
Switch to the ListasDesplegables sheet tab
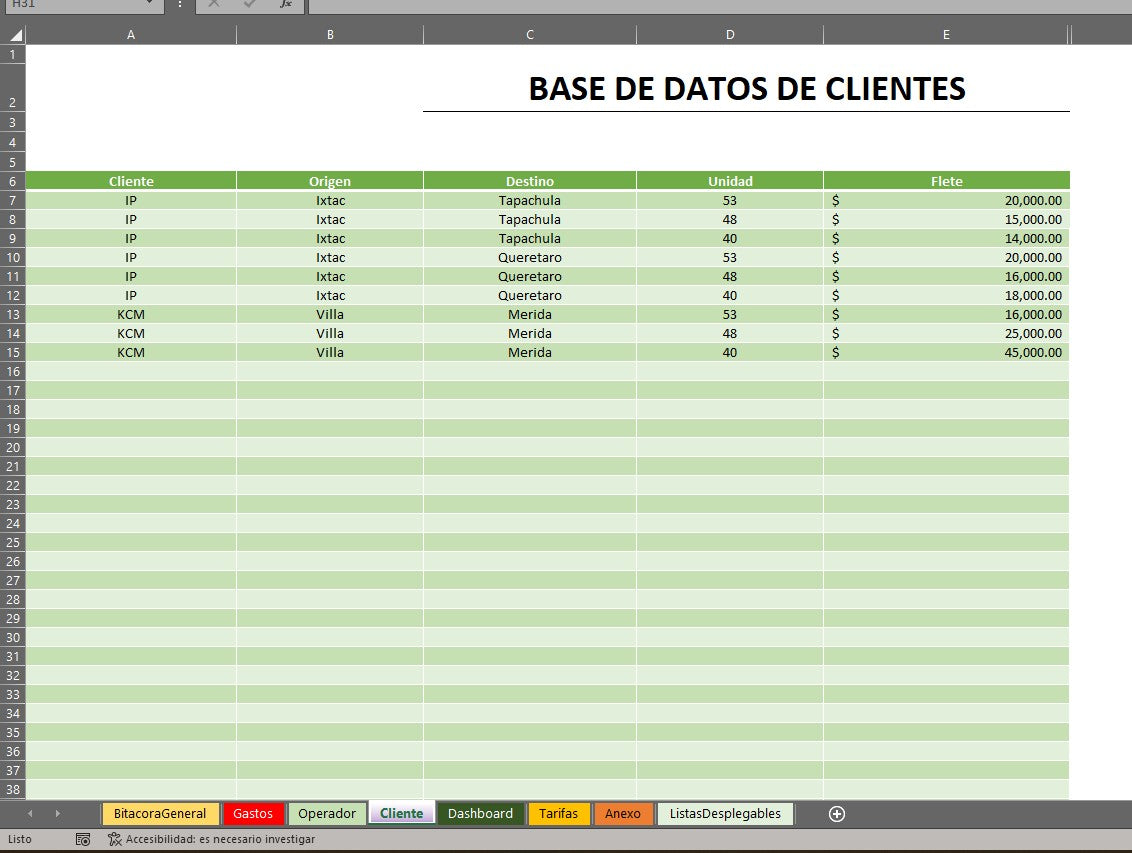pos(725,813)
